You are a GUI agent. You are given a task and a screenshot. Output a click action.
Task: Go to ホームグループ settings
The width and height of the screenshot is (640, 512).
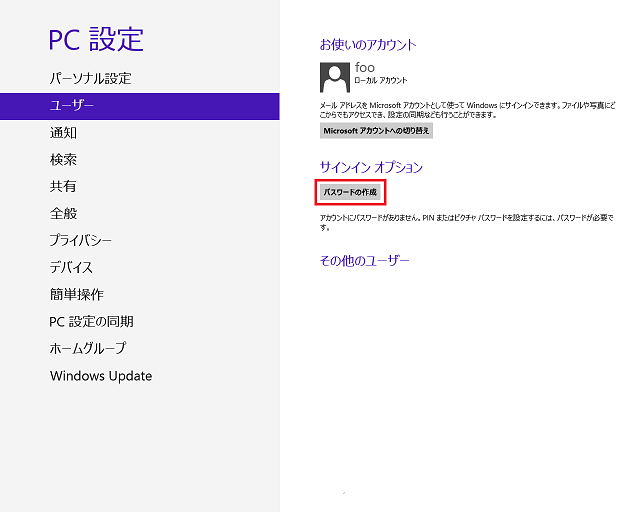pyautogui.click(x=88, y=348)
